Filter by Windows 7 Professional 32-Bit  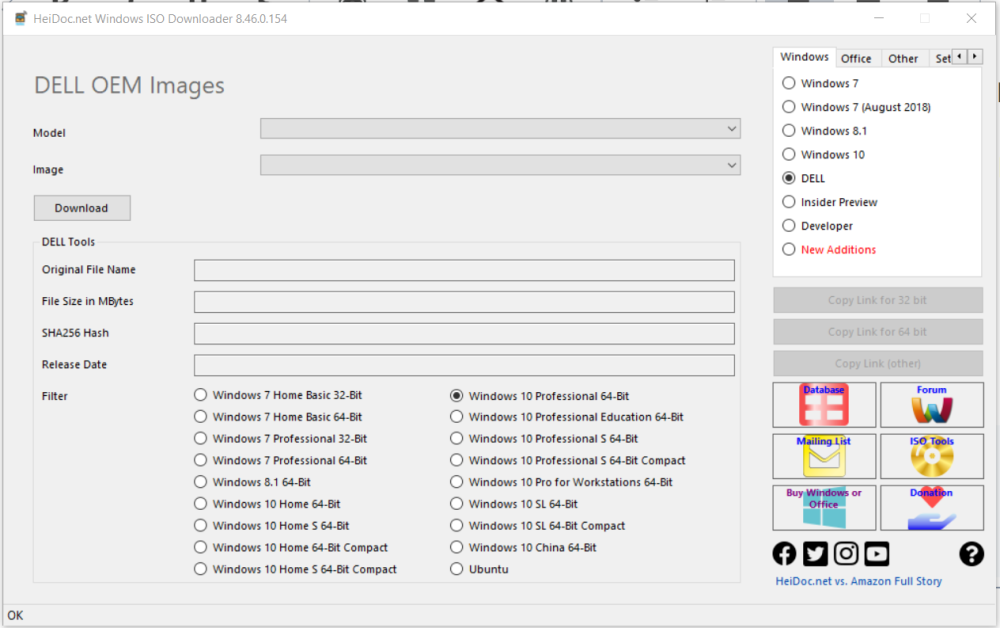pos(281,439)
